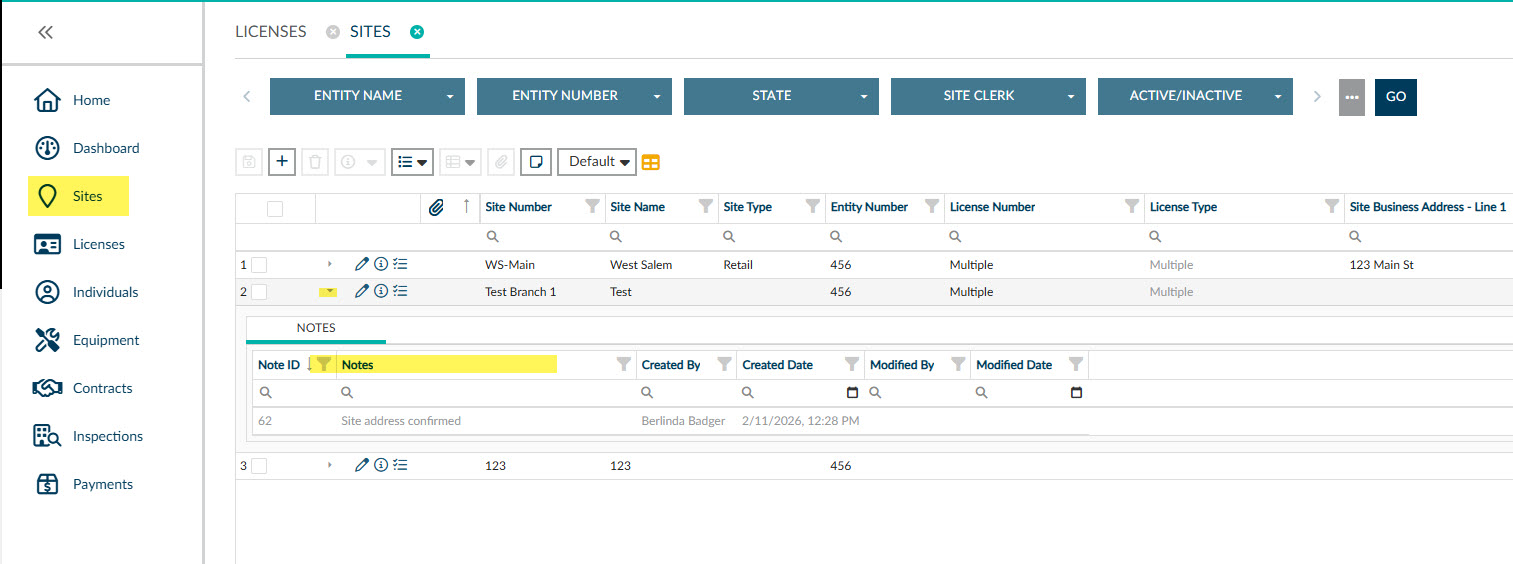
Task: Open the Site Type column filter icon
Action: [x=813, y=206]
